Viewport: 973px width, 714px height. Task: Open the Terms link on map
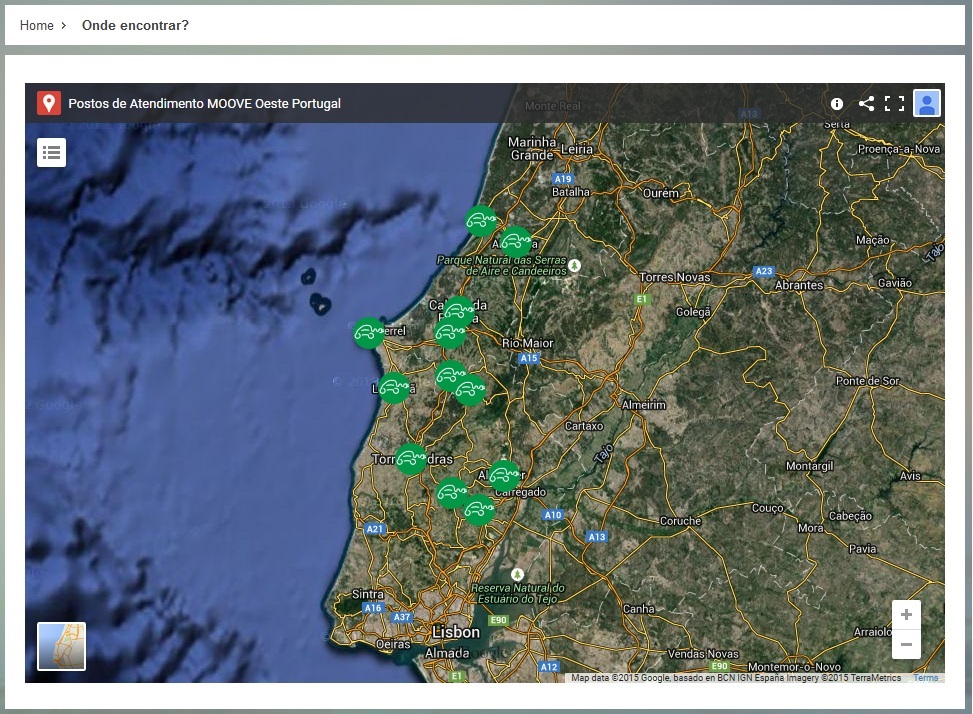click(925, 677)
